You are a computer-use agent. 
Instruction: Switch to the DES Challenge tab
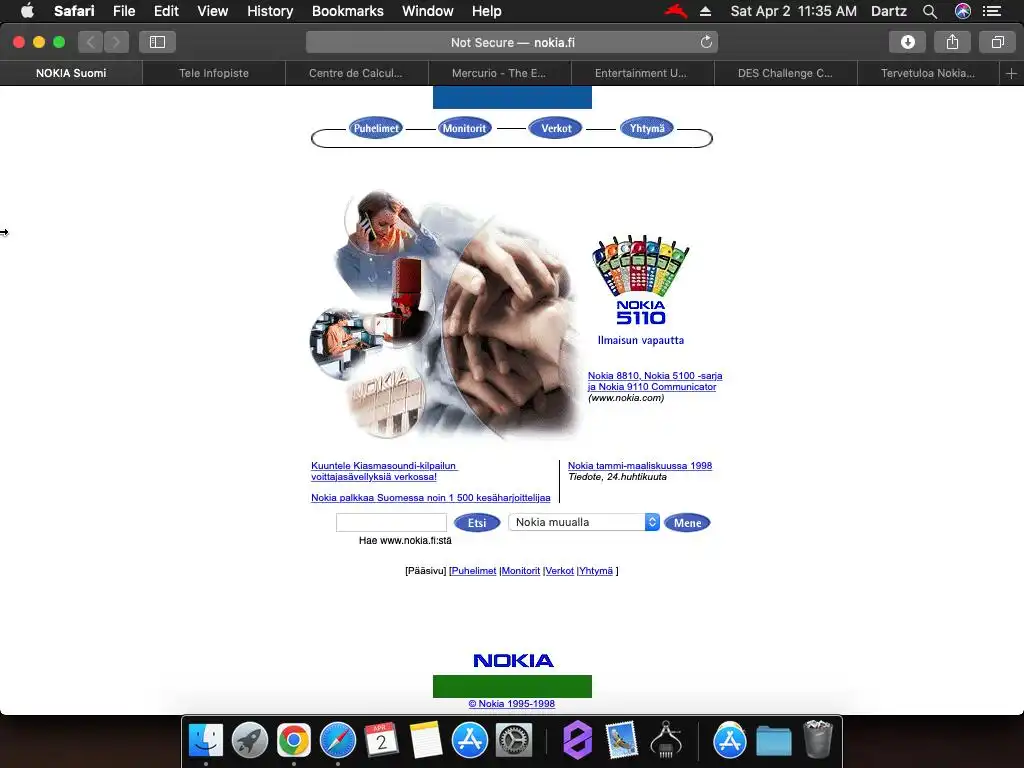785,73
